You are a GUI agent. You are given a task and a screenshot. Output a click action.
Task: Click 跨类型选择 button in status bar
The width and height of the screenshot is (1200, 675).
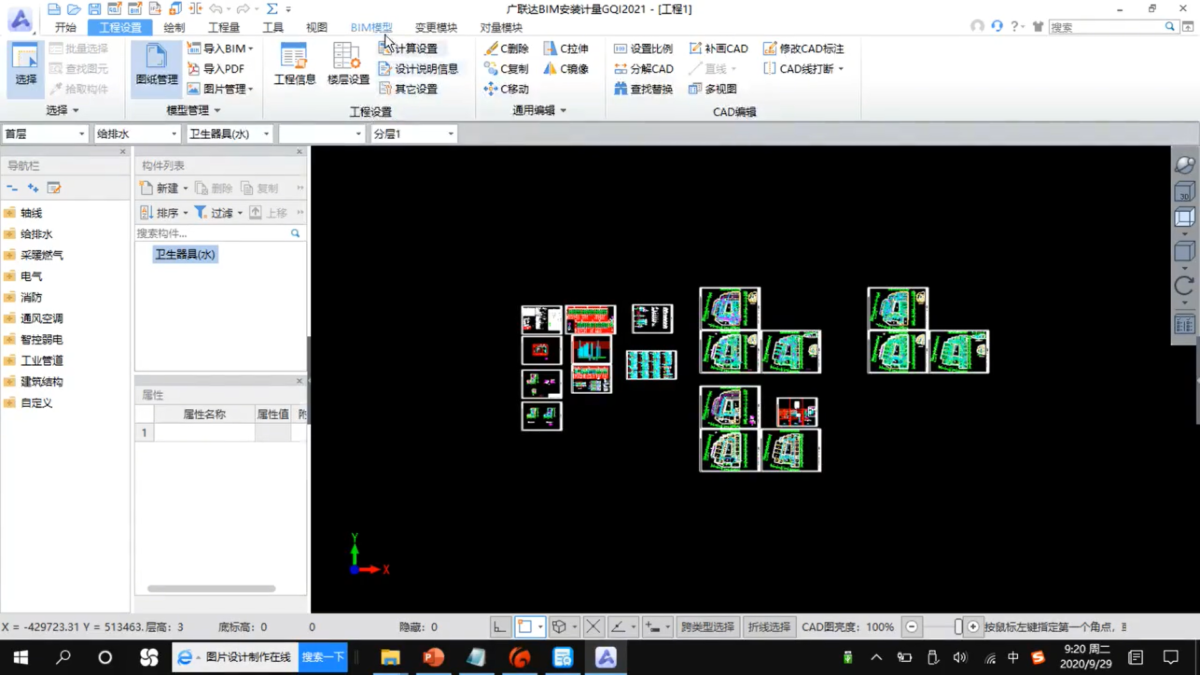707,627
